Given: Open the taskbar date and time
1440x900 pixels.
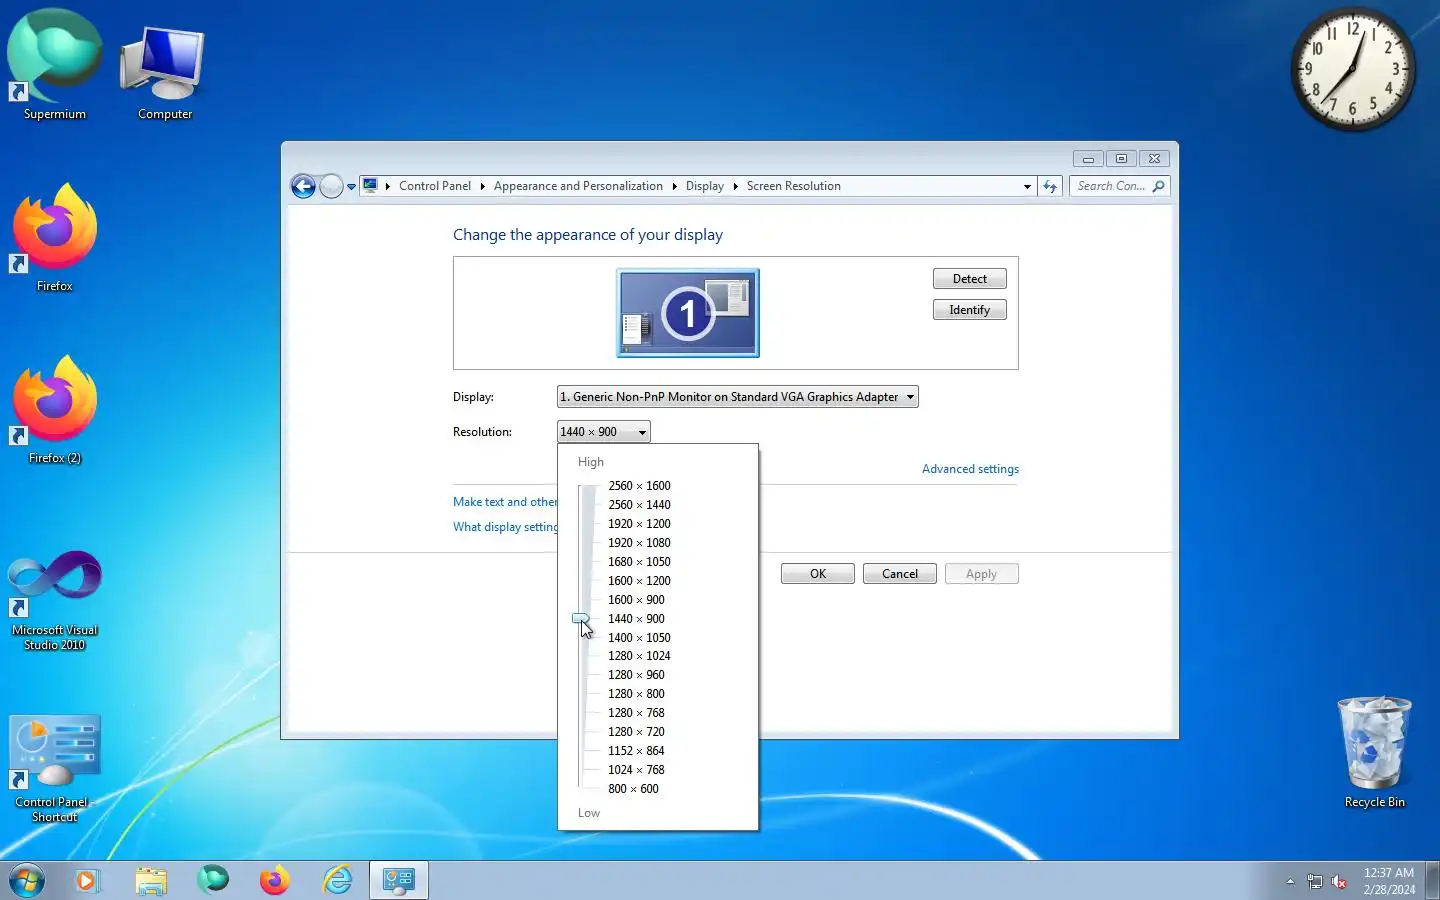Looking at the screenshot, I should (1389, 881).
